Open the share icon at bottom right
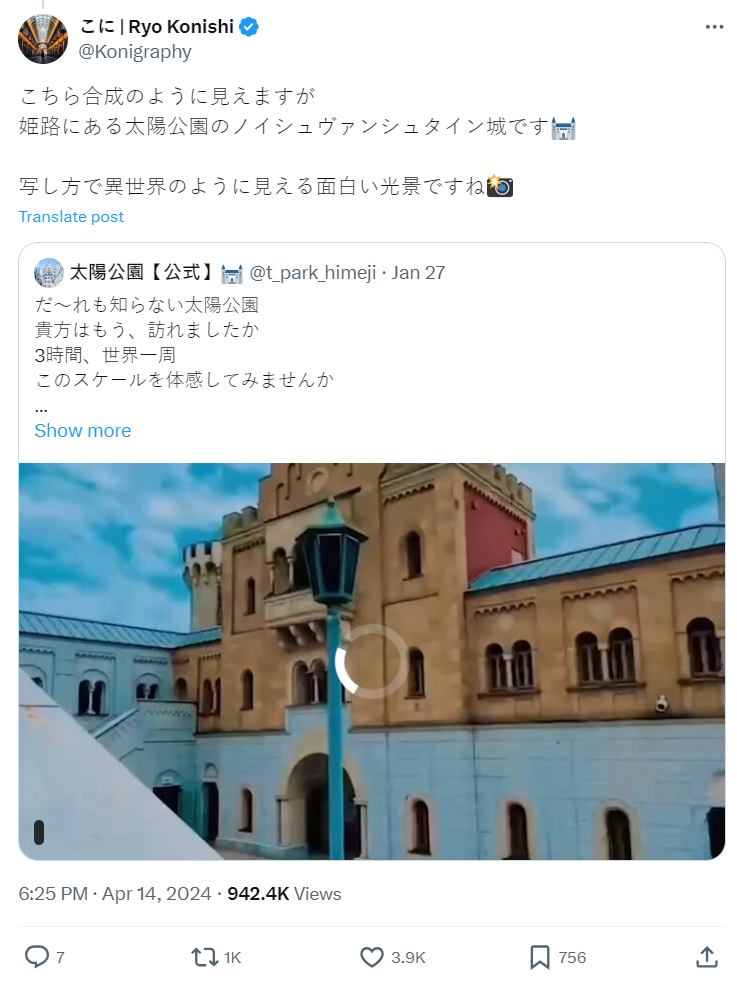 point(706,957)
